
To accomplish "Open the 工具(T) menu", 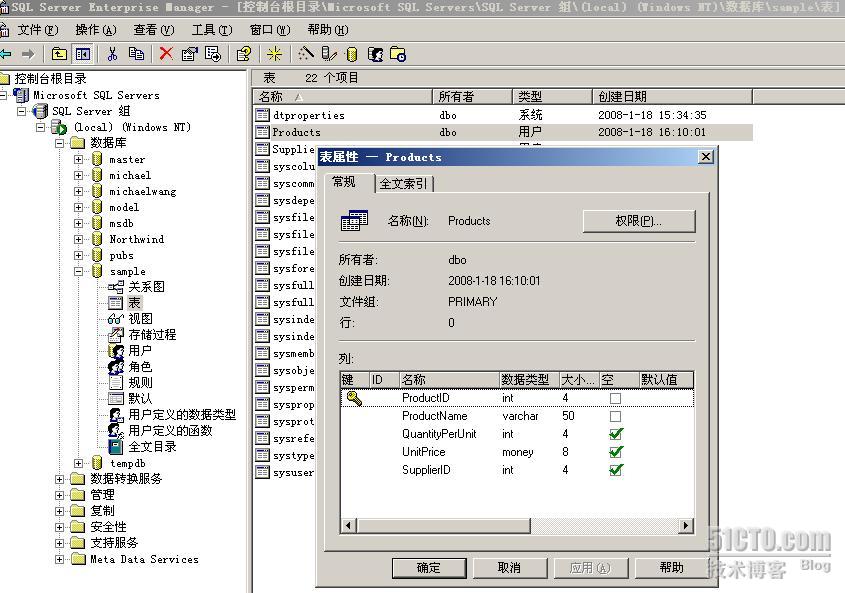I will point(212,30).
